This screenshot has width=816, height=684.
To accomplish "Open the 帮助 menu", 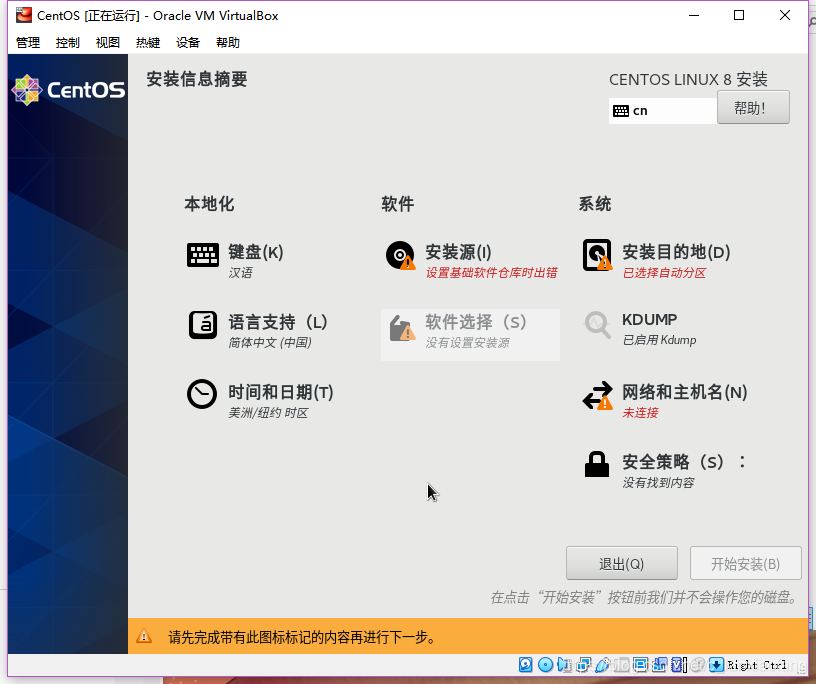I will pyautogui.click(x=228, y=43).
